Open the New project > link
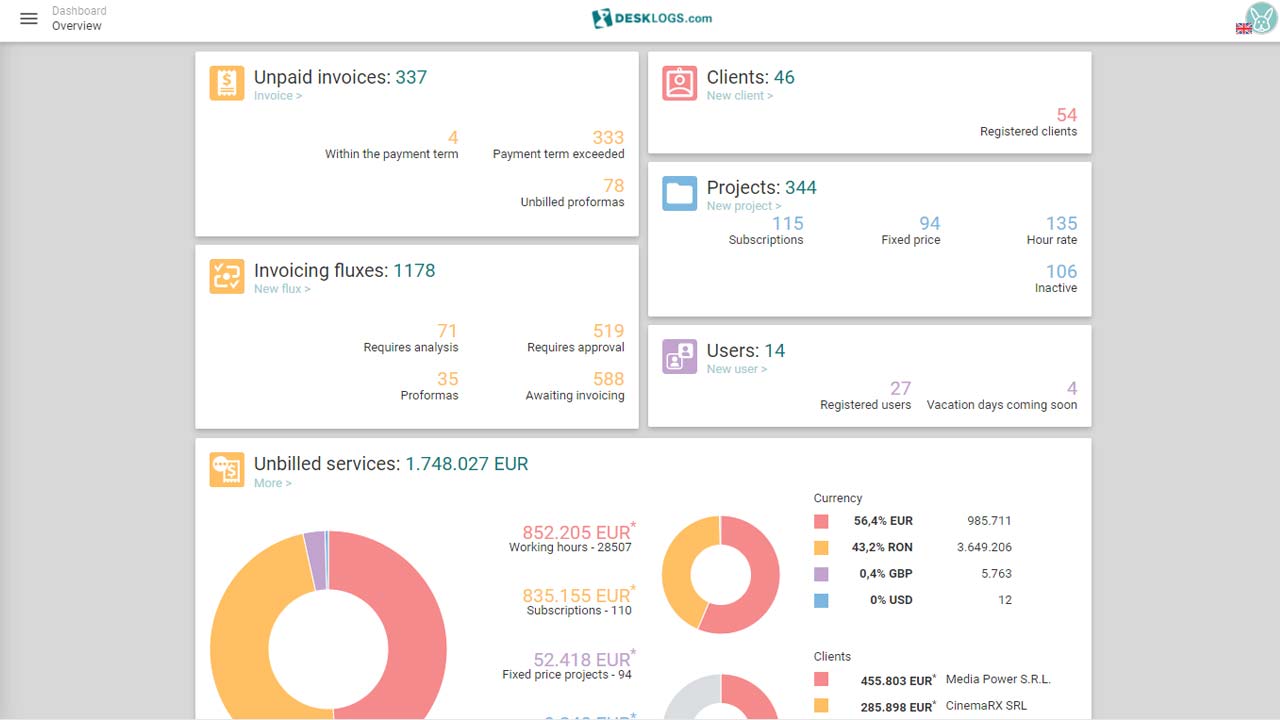Screen dimensions: 1280x720 coord(744,206)
